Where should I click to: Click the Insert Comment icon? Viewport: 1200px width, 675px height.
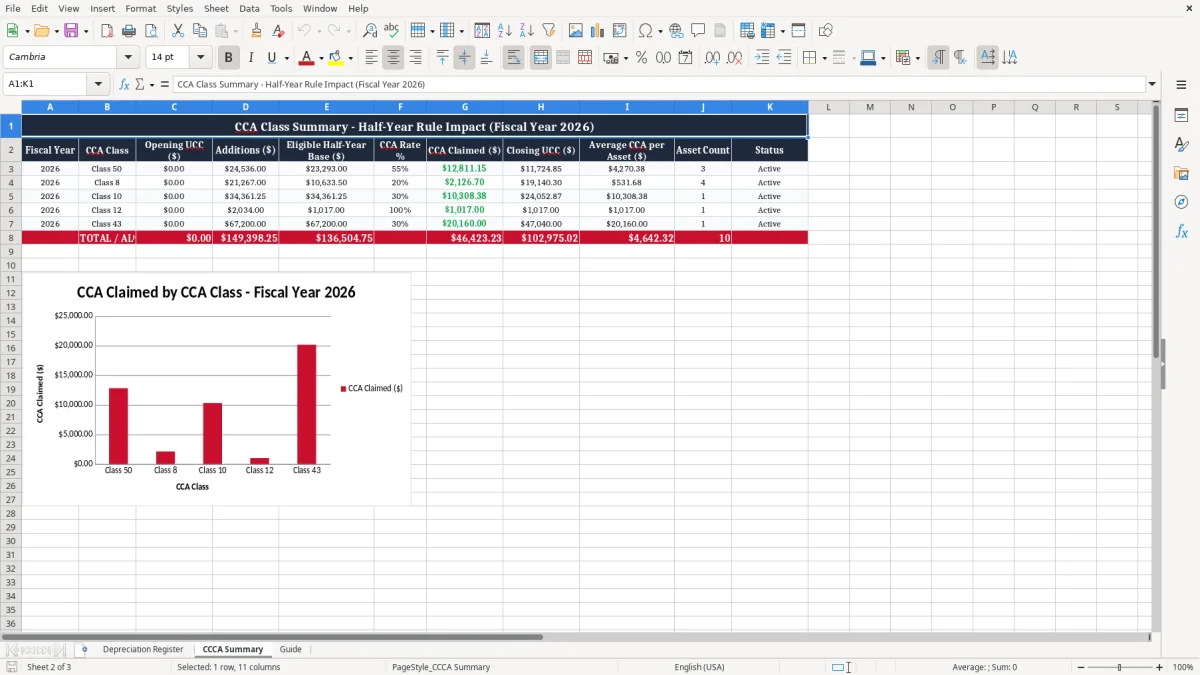698,31
